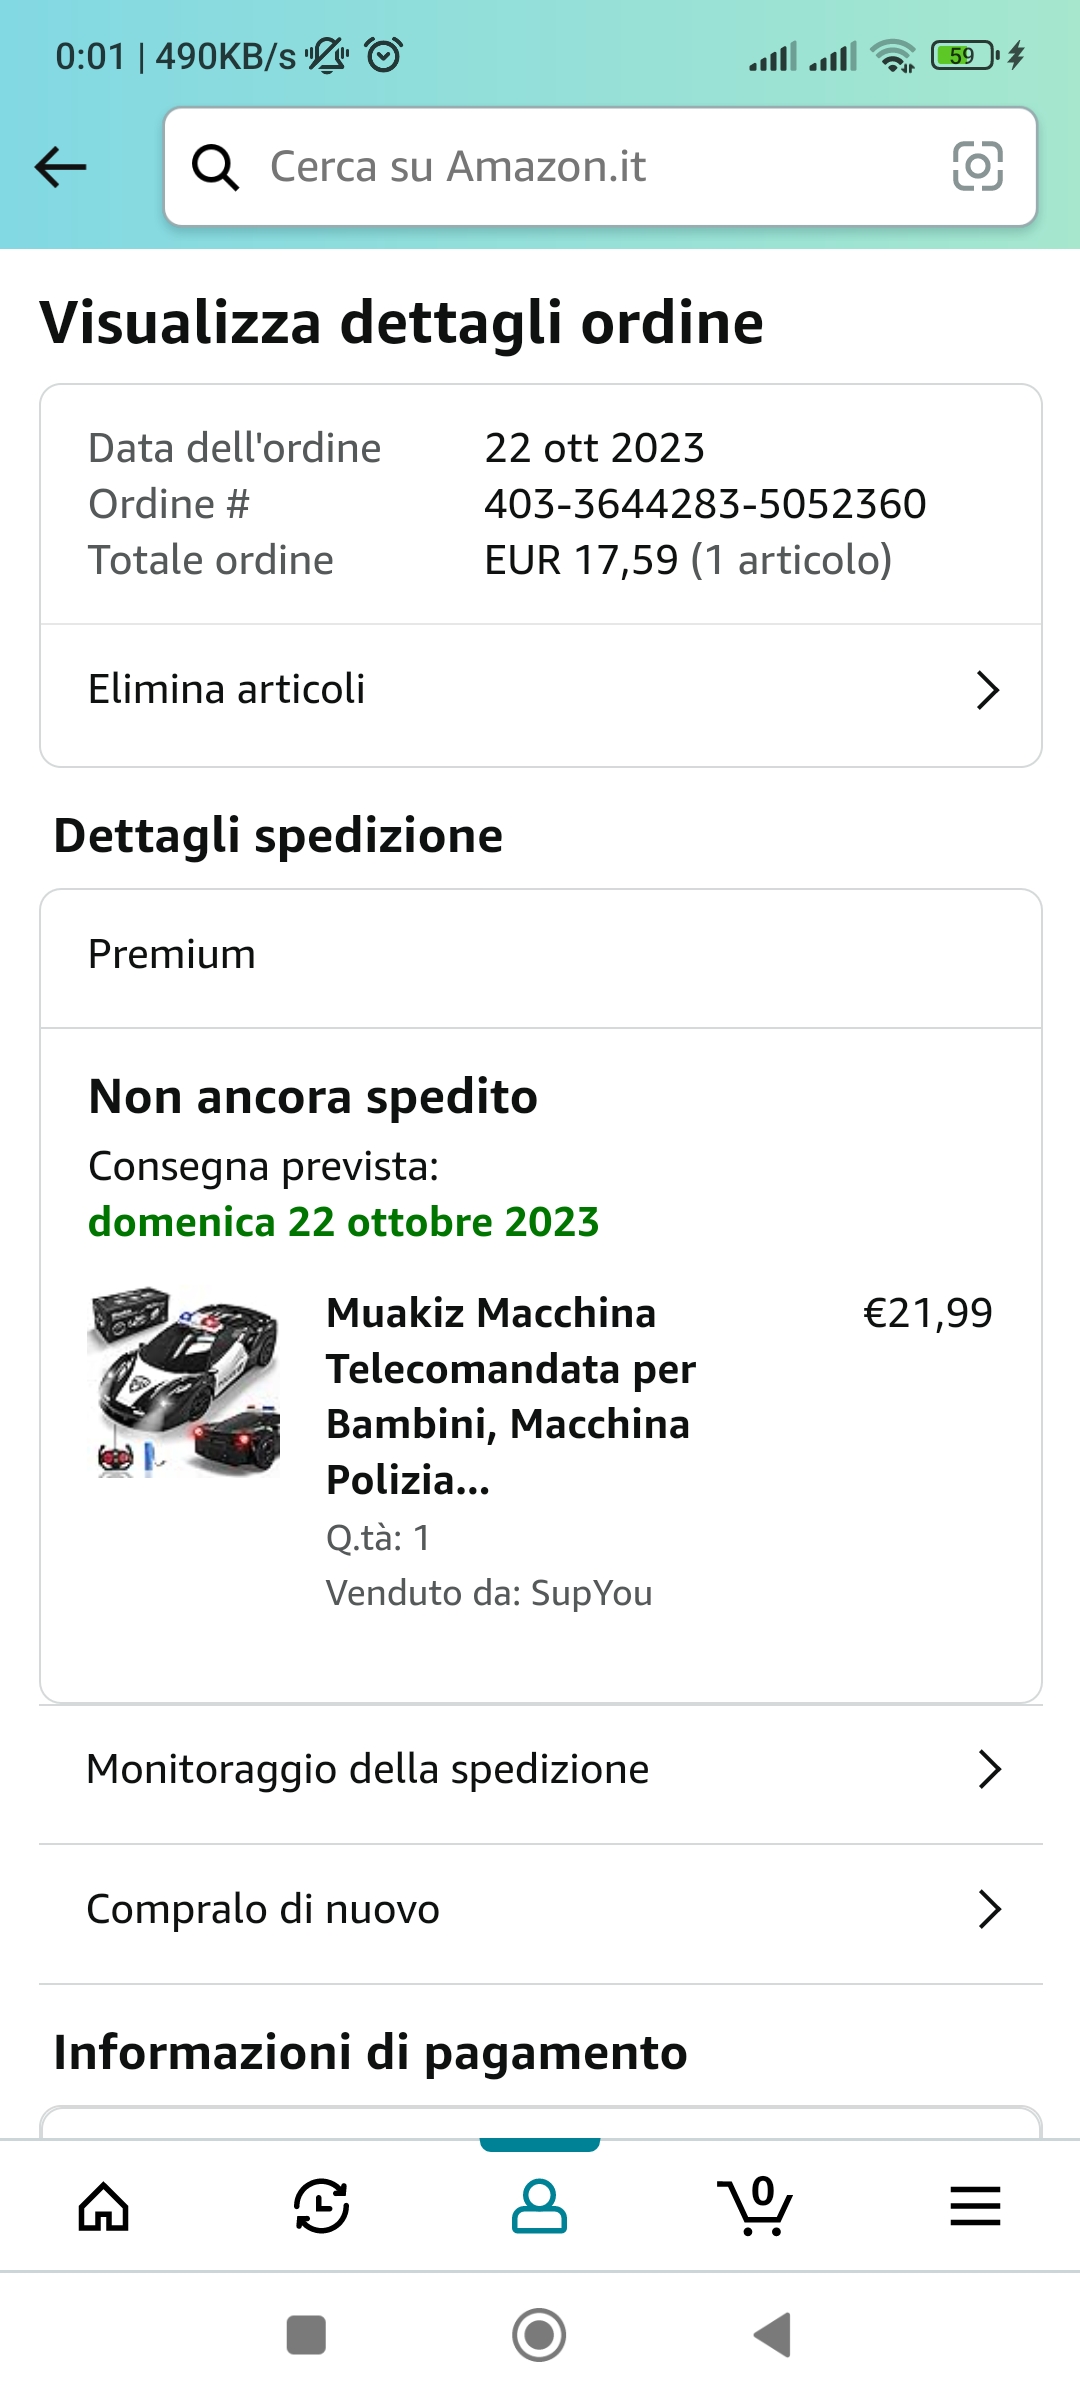The height and width of the screenshot is (2400, 1080).
Task: Open camera scan search icon
Action: (x=977, y=167)
